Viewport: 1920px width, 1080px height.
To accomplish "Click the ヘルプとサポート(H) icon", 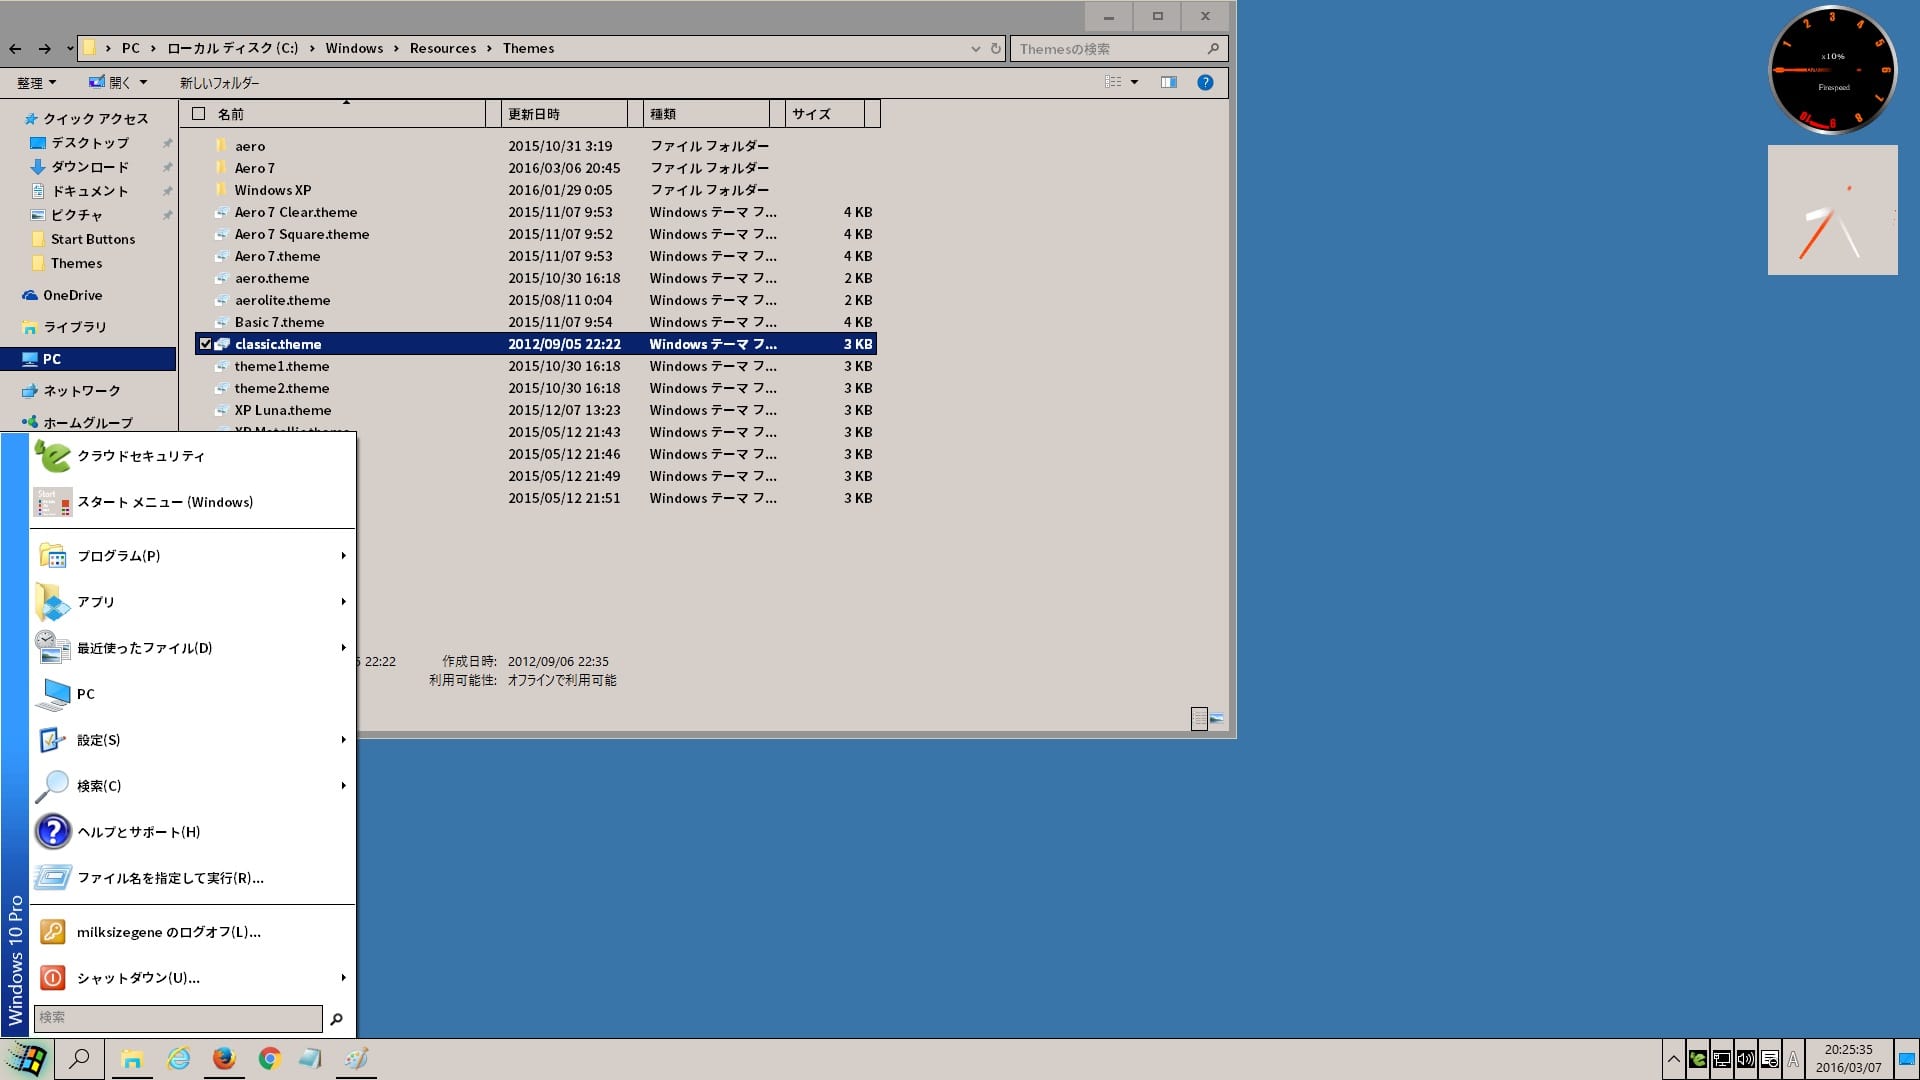I will (x=53, y=831).
